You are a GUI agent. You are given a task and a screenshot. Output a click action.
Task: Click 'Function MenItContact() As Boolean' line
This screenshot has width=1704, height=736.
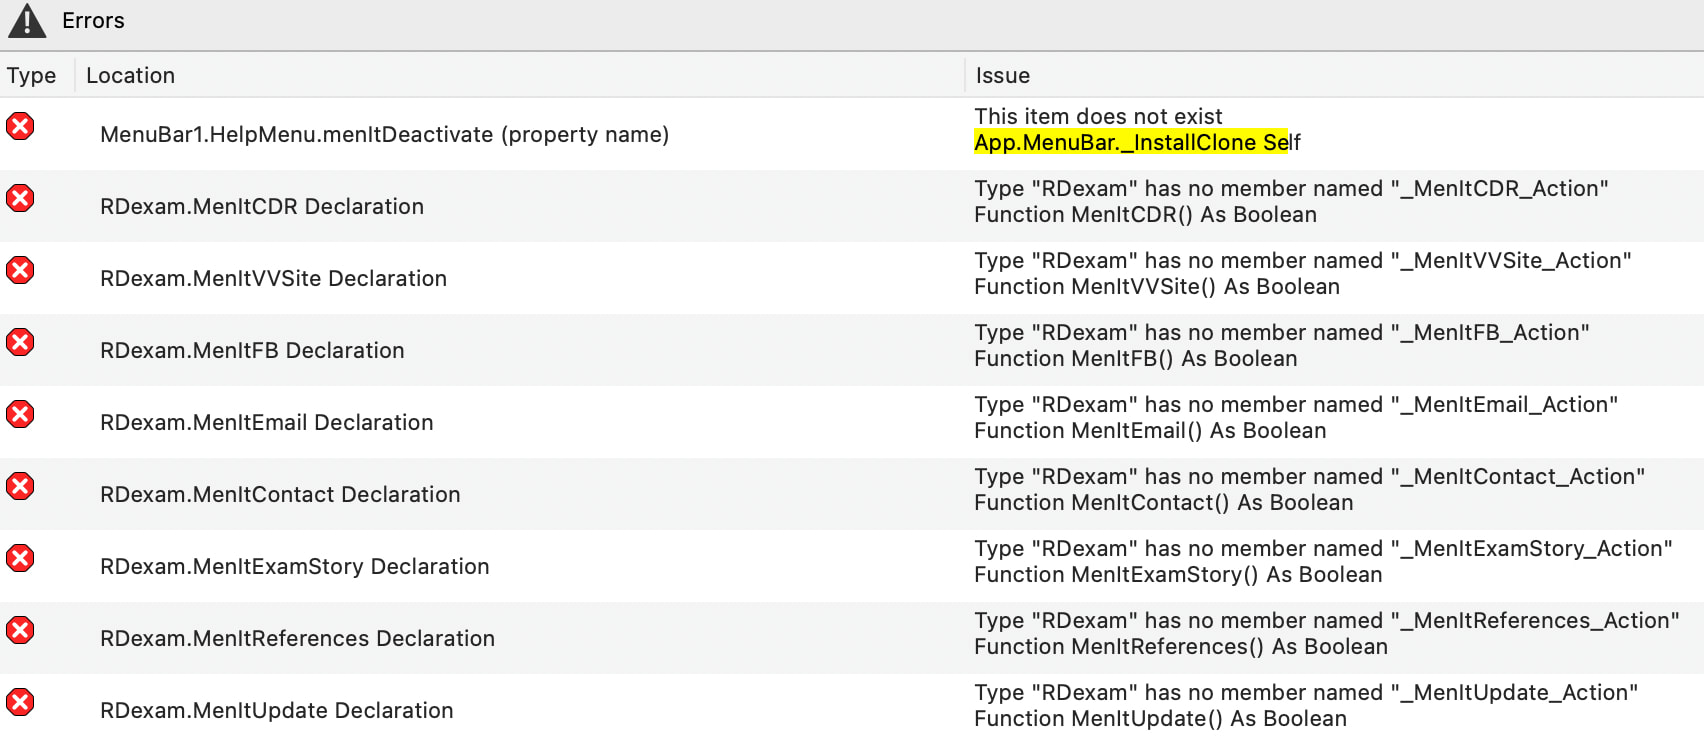pyautogui.click(x=1164, y=503)
